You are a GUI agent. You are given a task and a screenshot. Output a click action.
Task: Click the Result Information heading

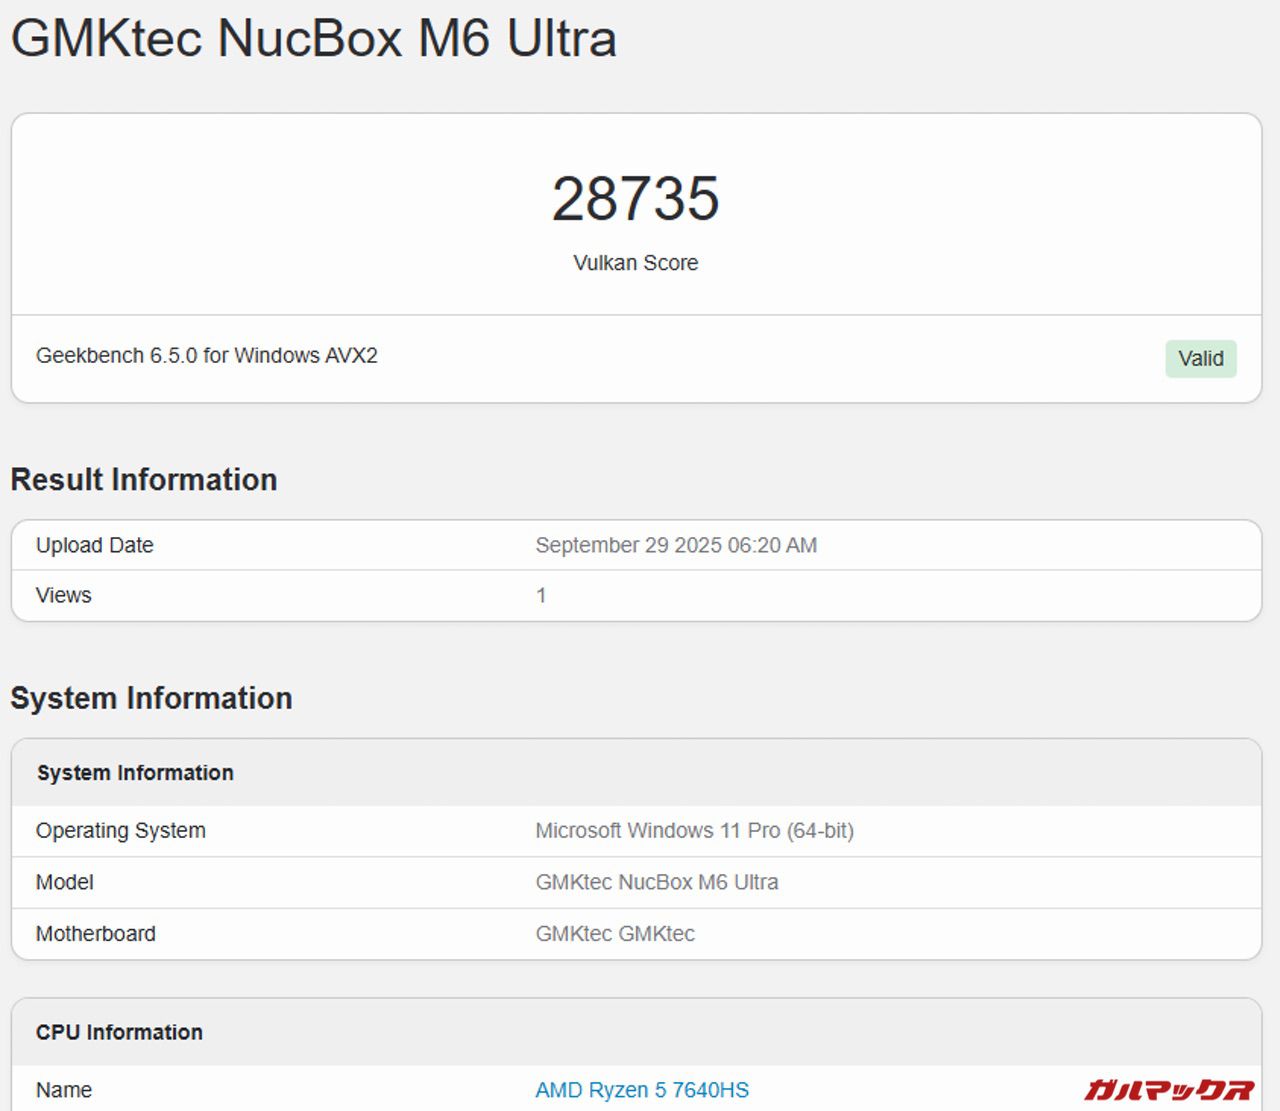point(144,480)
